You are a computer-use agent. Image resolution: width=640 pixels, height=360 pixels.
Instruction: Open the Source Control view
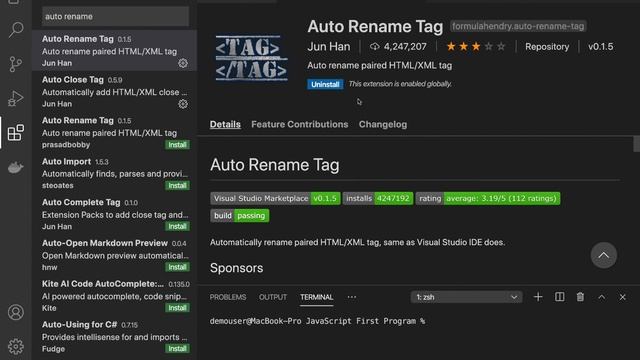click(x=16, y=64)
